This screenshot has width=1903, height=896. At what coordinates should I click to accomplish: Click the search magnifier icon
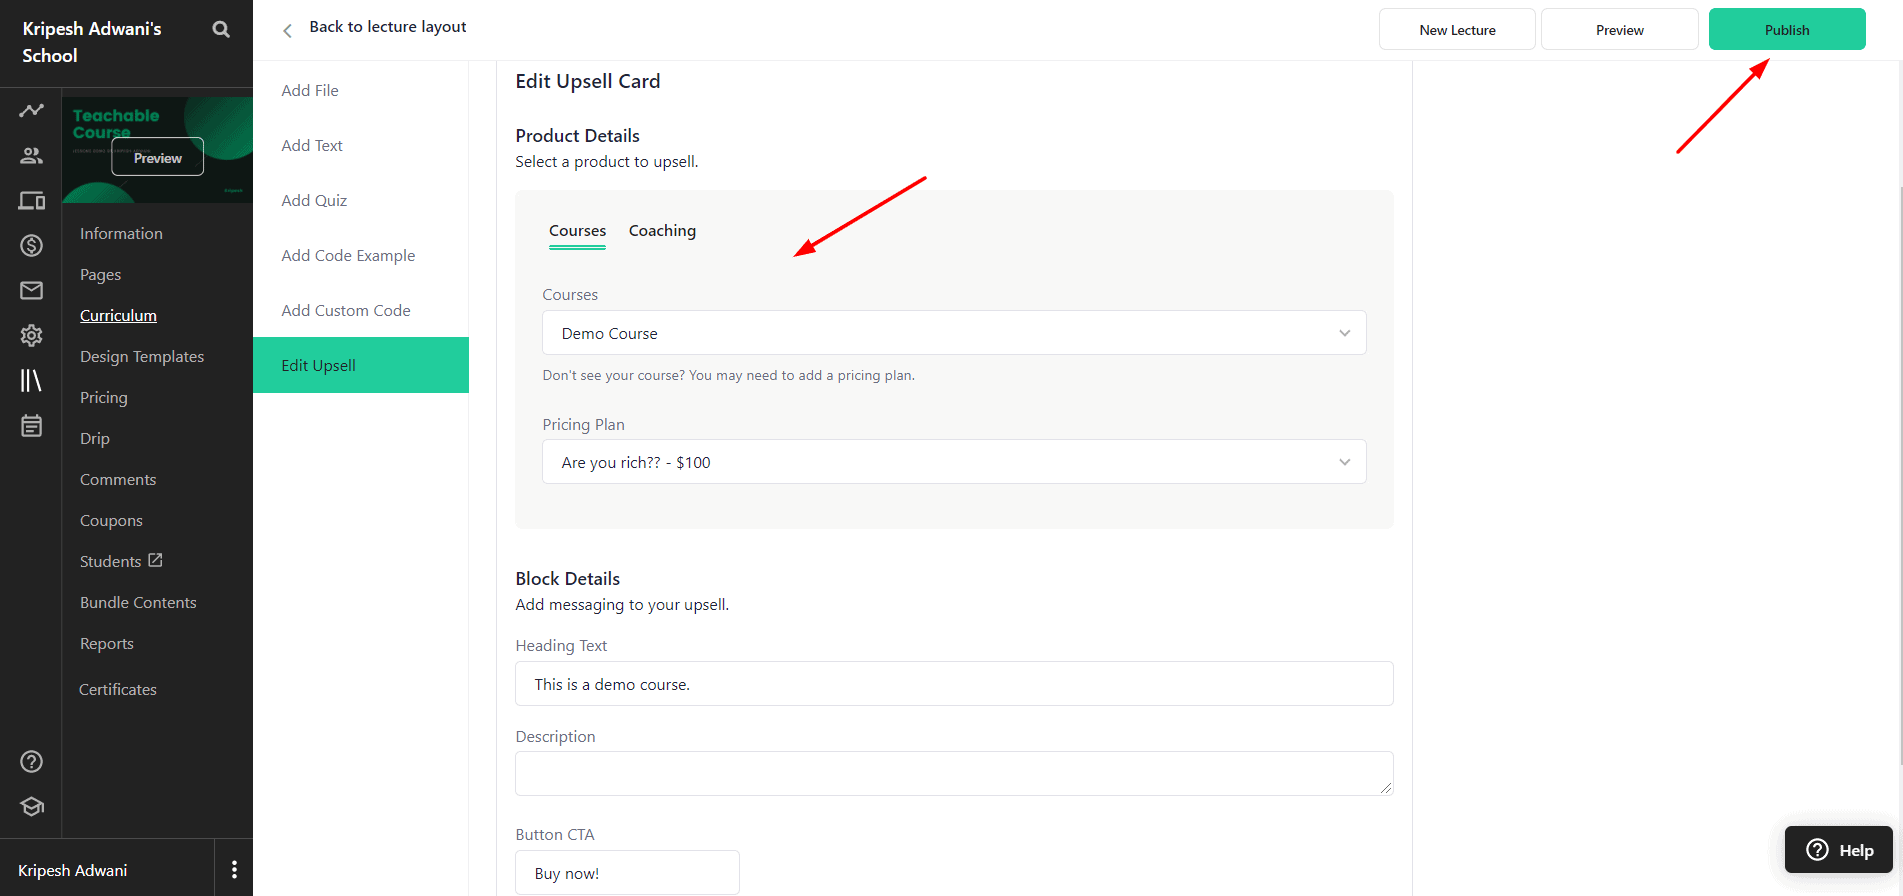(x=221, y=30)
